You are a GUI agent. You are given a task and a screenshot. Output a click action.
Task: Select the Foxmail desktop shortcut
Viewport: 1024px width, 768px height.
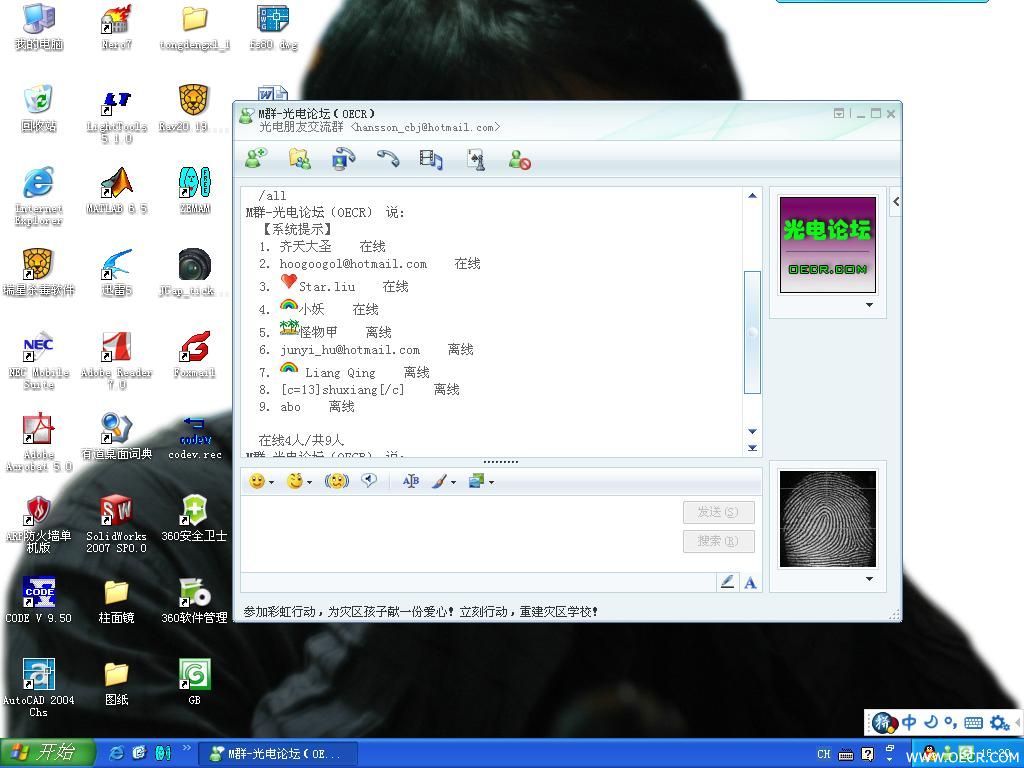tap(195, 355)
